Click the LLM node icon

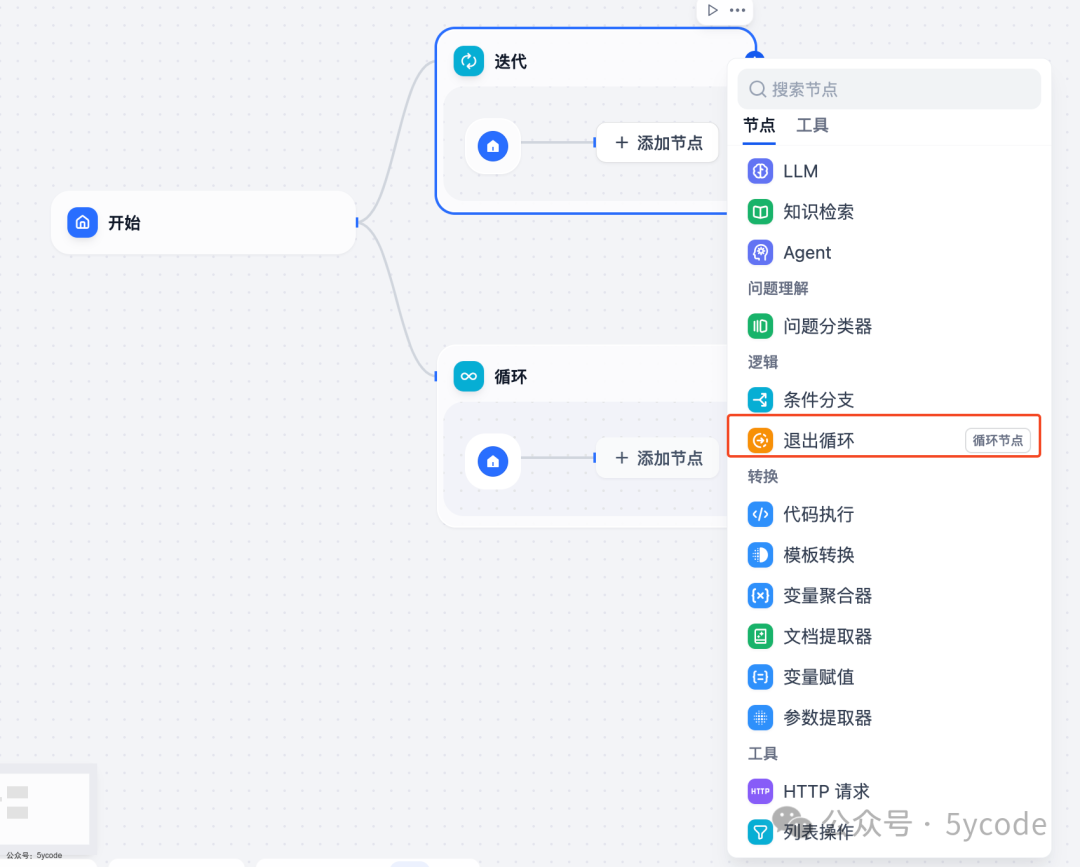click(760, 171)
